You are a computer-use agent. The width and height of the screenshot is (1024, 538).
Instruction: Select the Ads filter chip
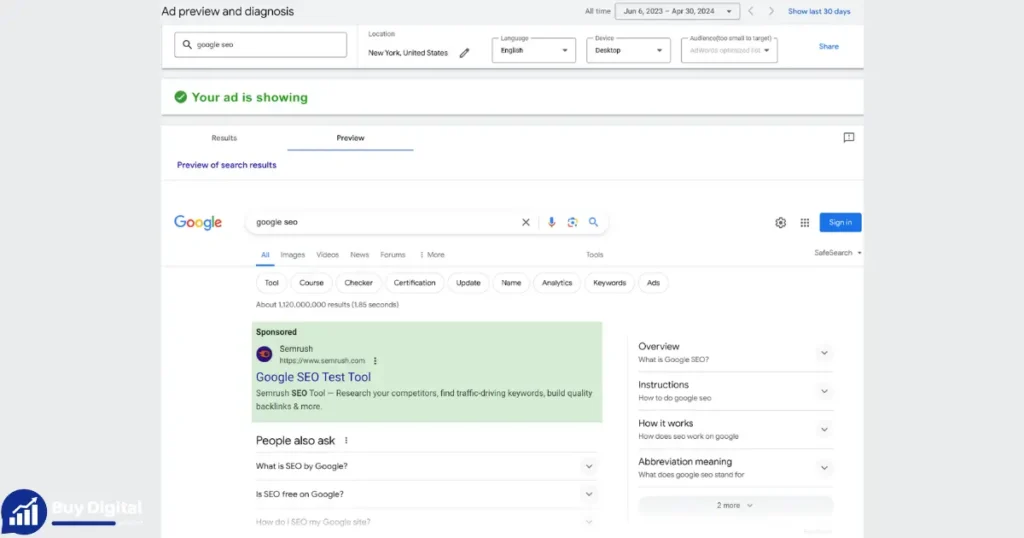653,283
